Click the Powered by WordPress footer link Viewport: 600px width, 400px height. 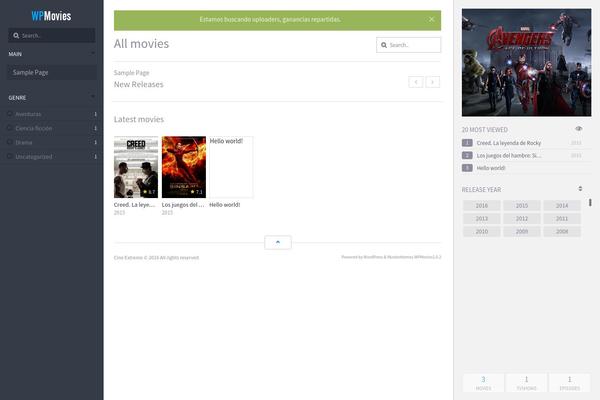point(391,257)
